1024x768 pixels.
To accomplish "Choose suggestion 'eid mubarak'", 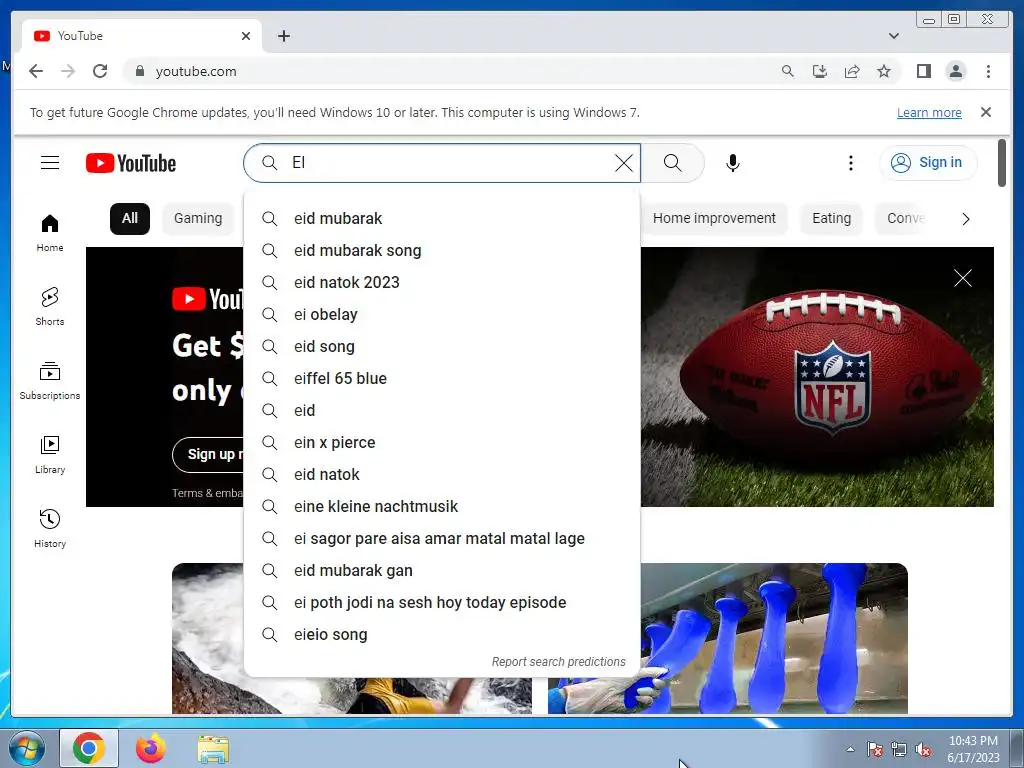I will coord(441,218).
